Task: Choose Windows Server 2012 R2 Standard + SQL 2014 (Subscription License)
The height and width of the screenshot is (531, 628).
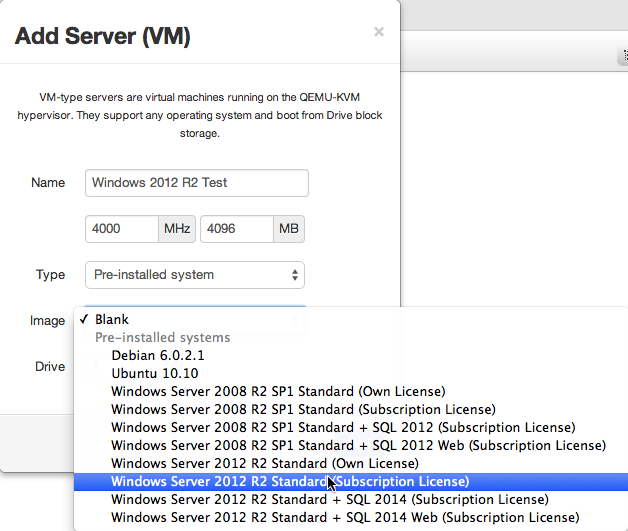Action: click(329, 499)
